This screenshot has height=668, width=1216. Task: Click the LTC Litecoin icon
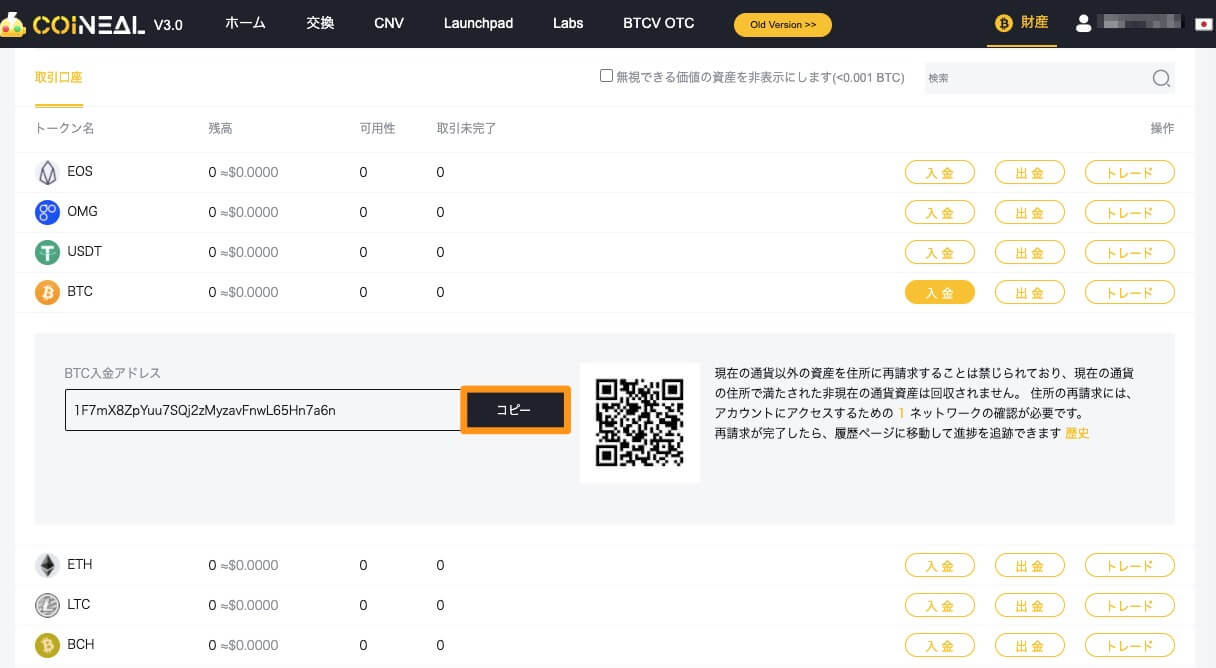47,605
